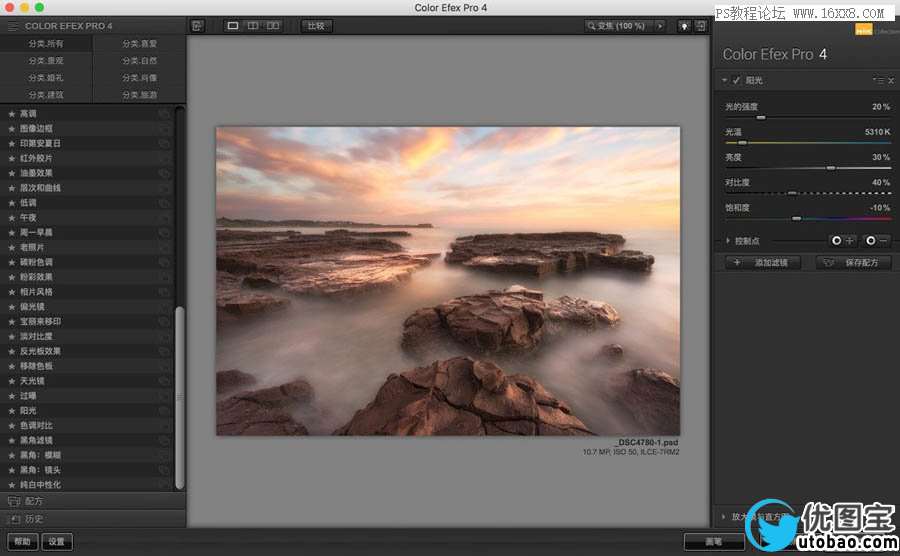
Task: Open presets icon for 宝丽来移印 filter
Action: pyautogui.click(x=164, y=322)
